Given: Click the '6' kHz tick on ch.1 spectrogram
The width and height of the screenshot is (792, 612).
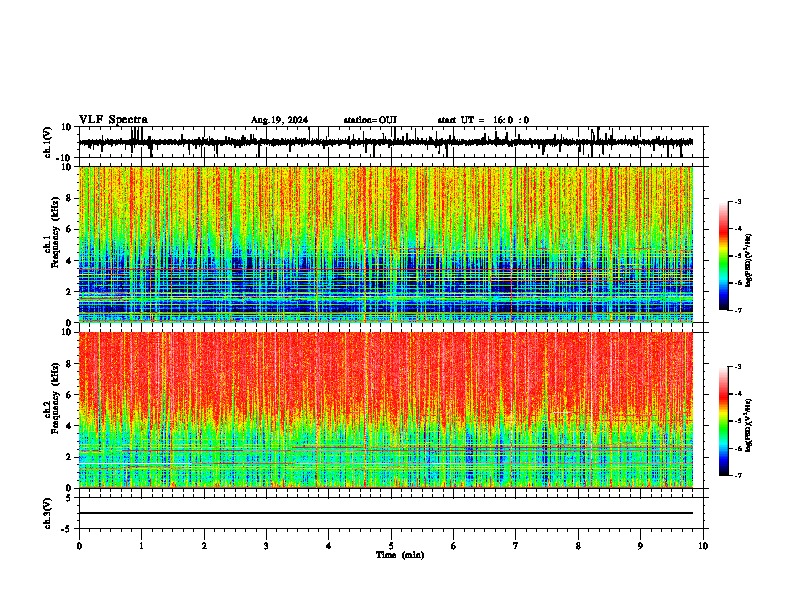Looking at the screenshot, I should [70, 229].
